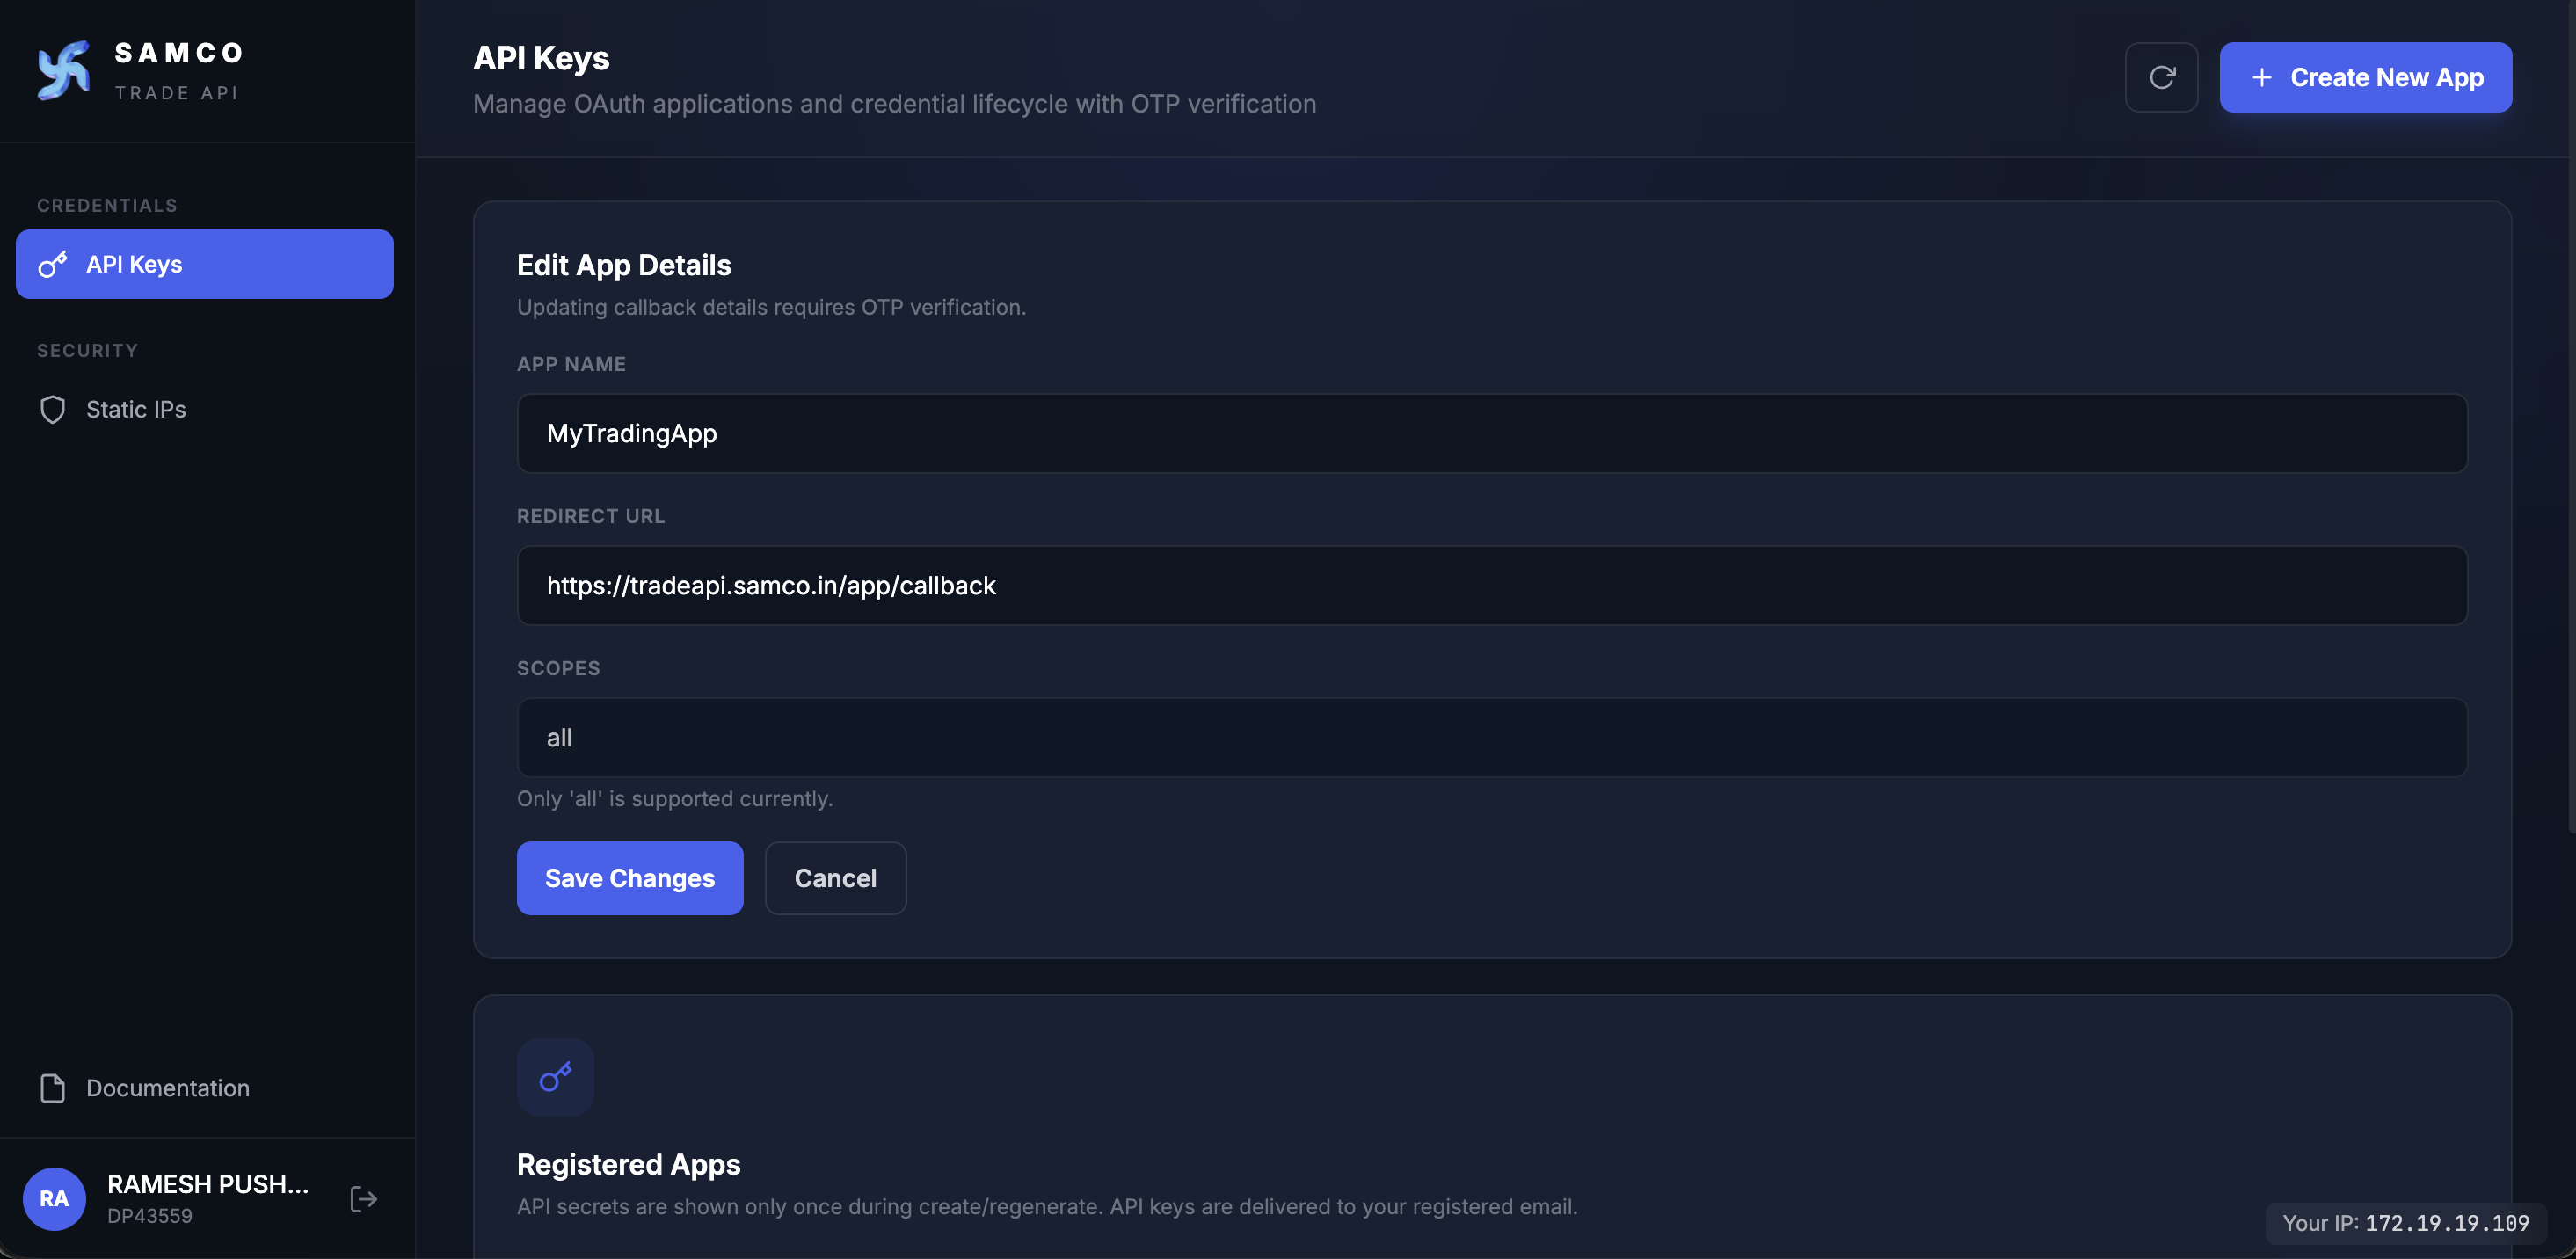Click the Samco pinwheel logo icon
Image resolution: width=2576 pixels, height=1259 pixels.
click(x=63, y=70)
